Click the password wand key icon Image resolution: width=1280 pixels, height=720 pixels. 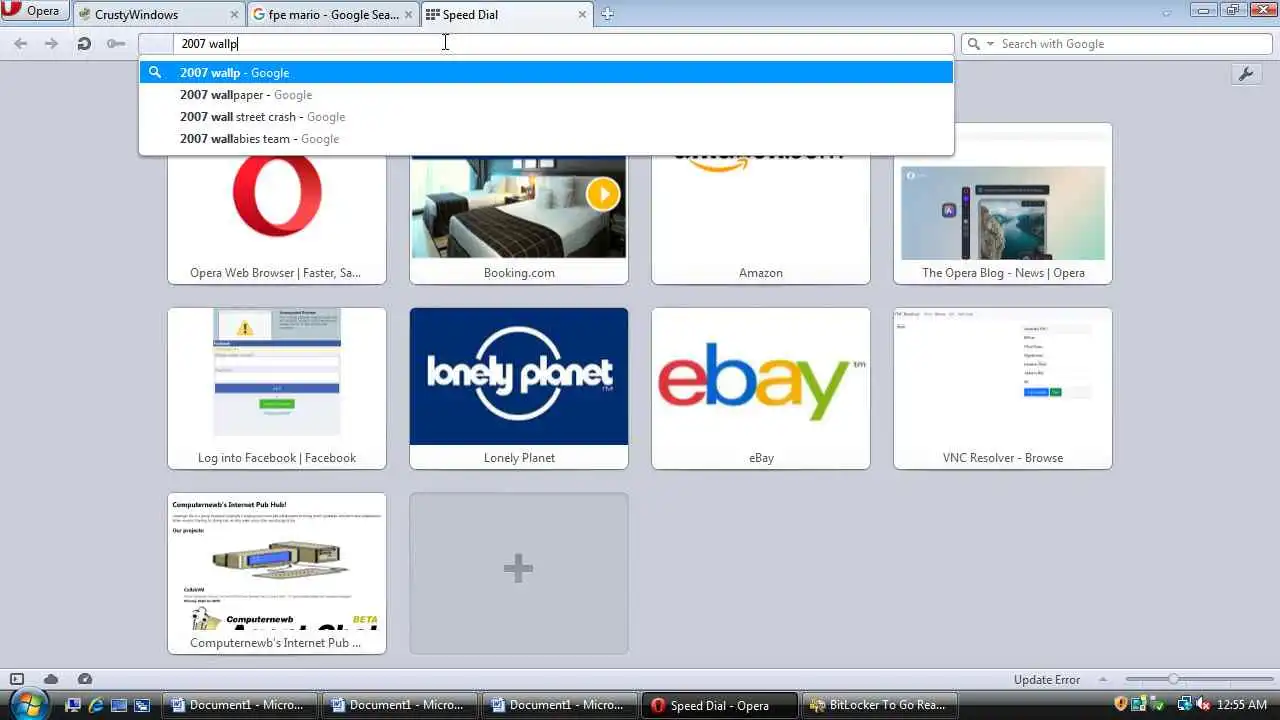116,44
